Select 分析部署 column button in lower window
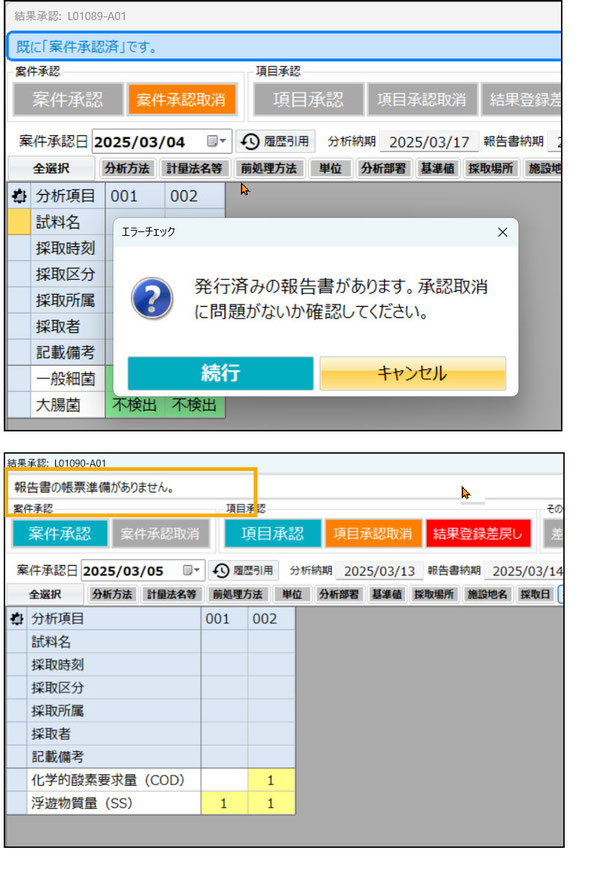This screenshot has height=871, width=599. click(x=339, y=594)
